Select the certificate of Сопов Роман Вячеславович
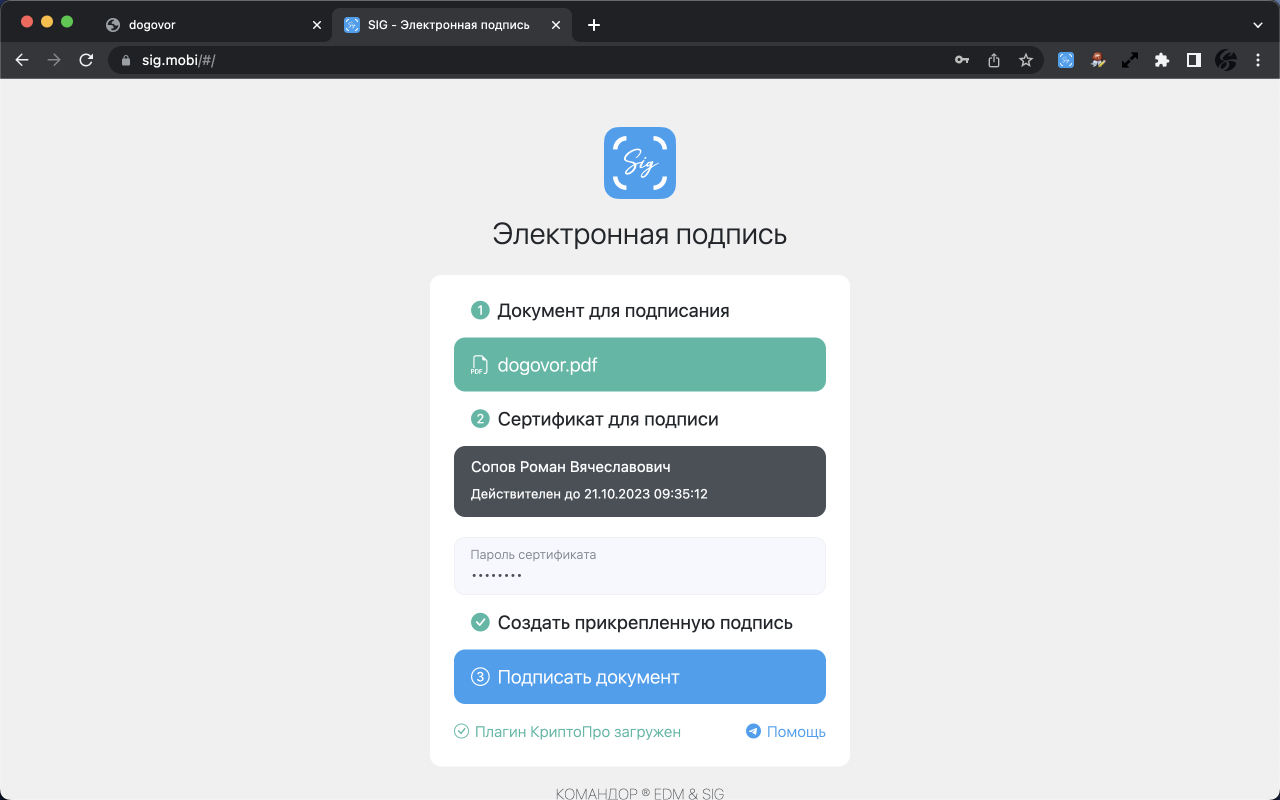This screenshot has width=1280, height=800. [x=639, y=481]
